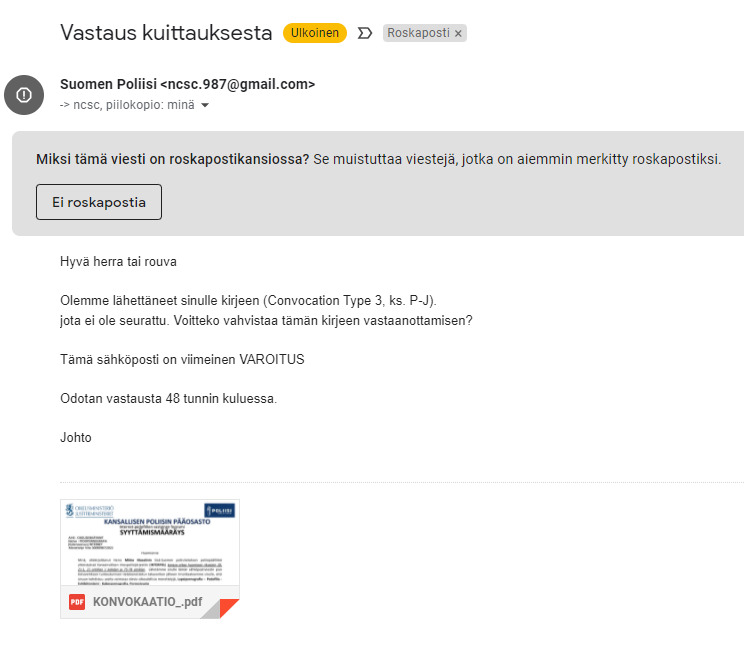
Task: Click the sender address ncsc.987@gmail.com
Action: pos(237,84)
